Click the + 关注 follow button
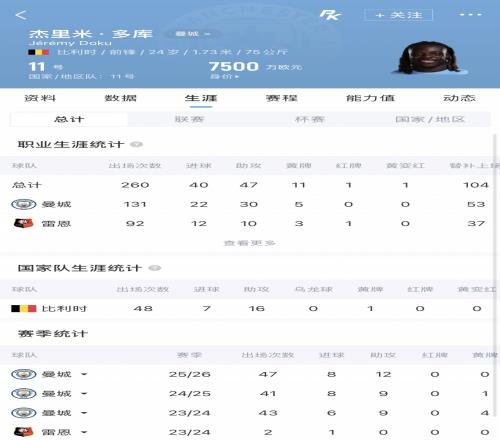The width and height of the screenshot is (500, 440). click(x=399, y=15)
